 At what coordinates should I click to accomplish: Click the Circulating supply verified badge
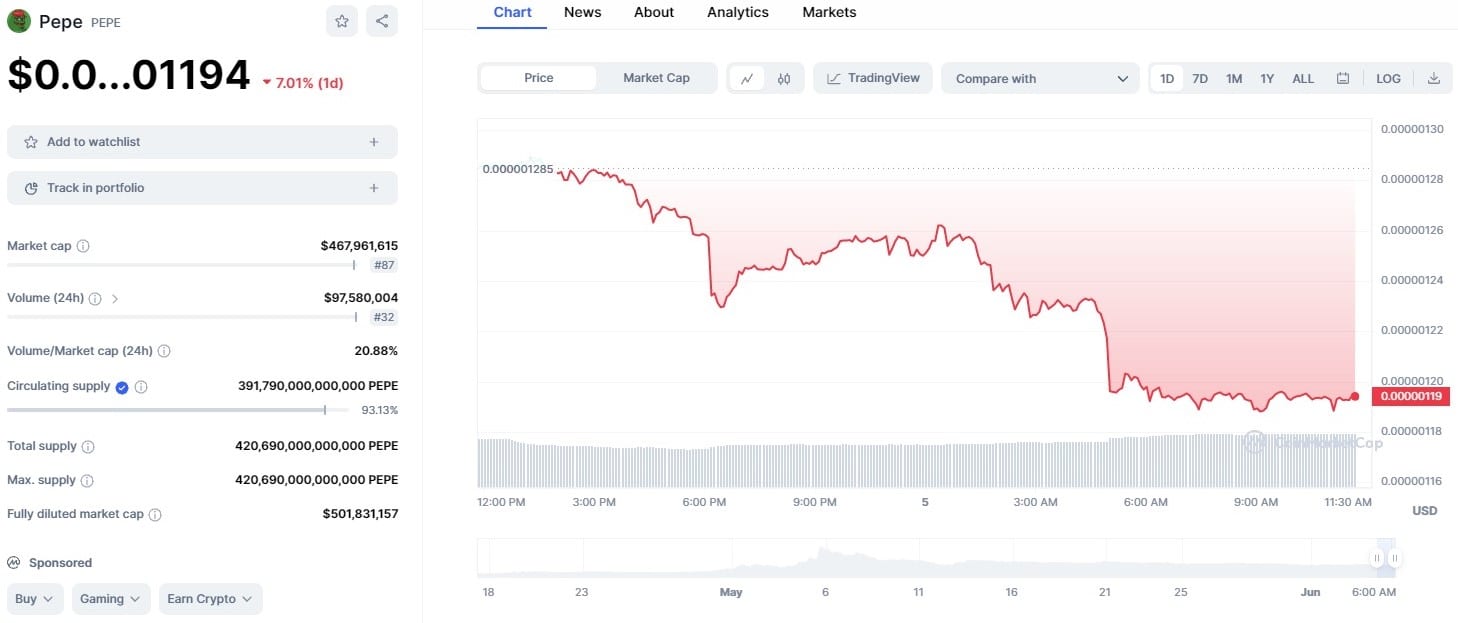pos(122,387)
